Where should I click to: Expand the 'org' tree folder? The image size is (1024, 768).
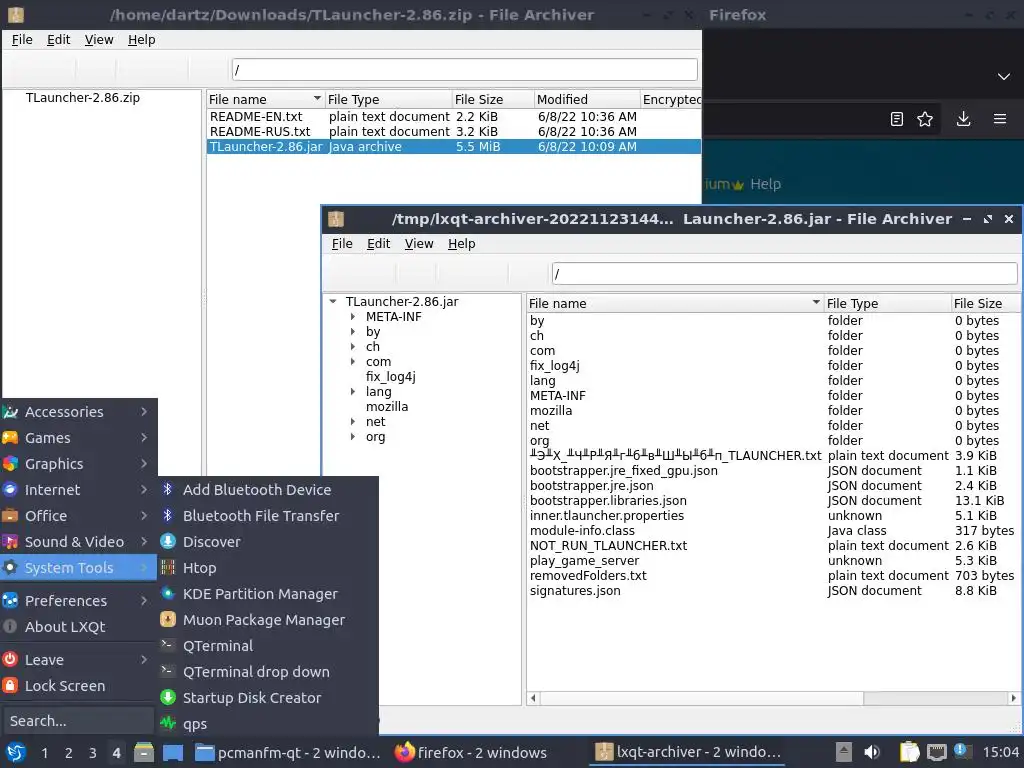point(353,437)
